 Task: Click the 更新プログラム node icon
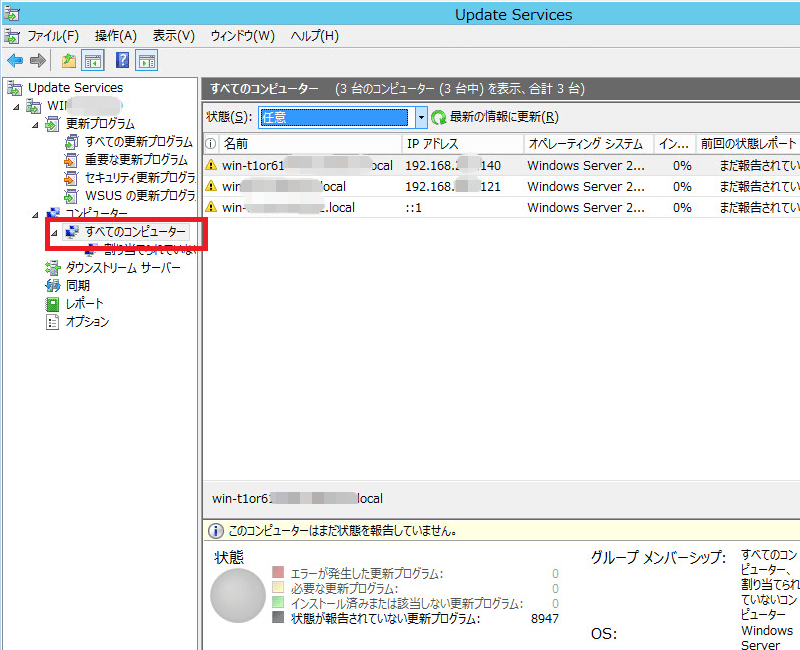click(x=53, y=124)
